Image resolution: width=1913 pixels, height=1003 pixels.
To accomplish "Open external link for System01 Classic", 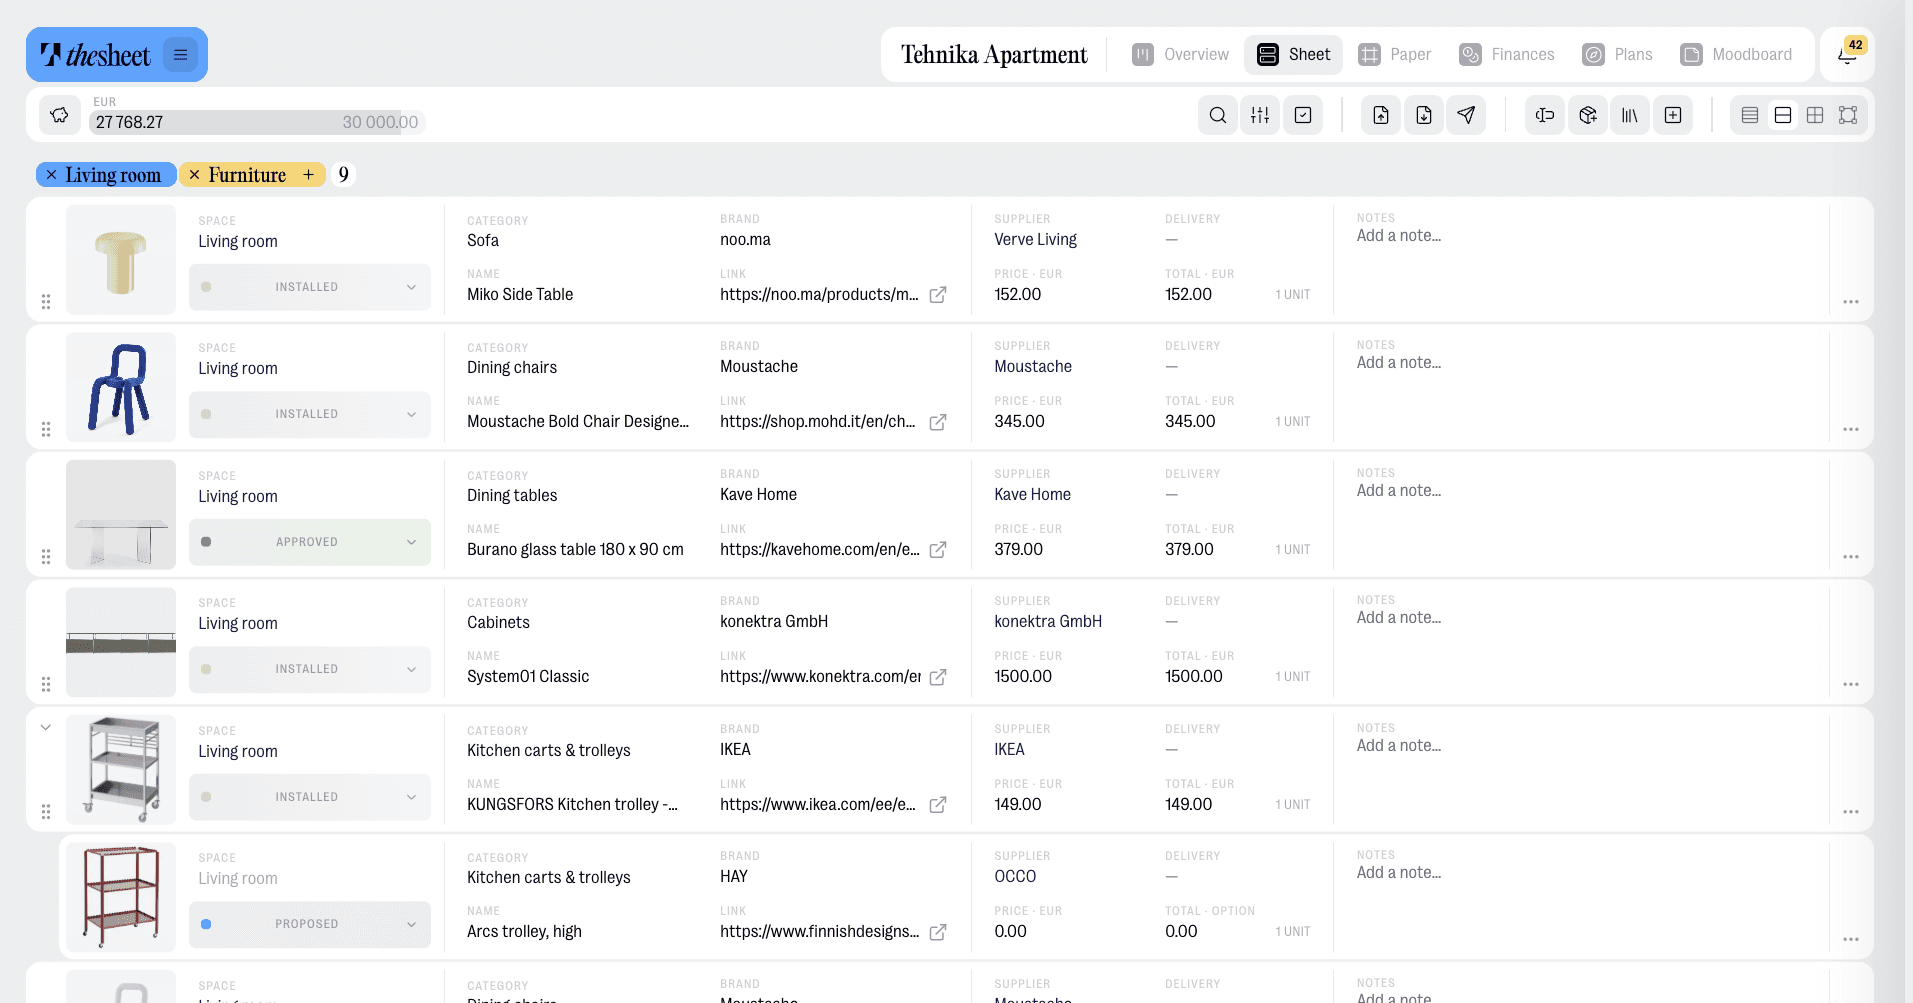I will 938,677.
